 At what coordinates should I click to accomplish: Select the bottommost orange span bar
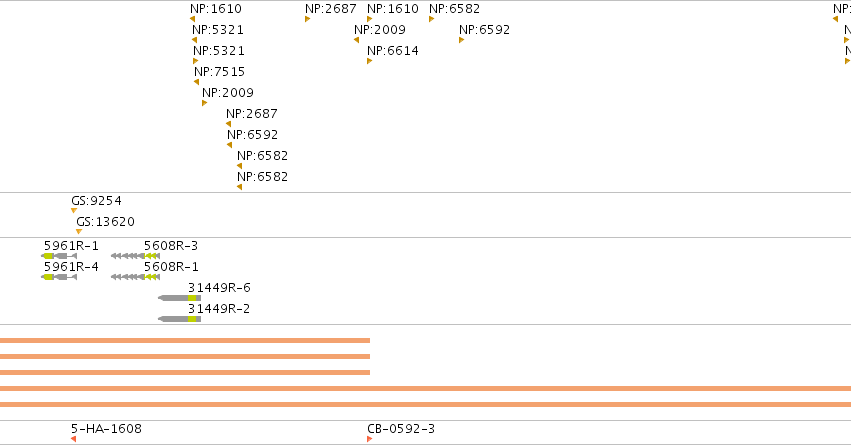[426, 404]
